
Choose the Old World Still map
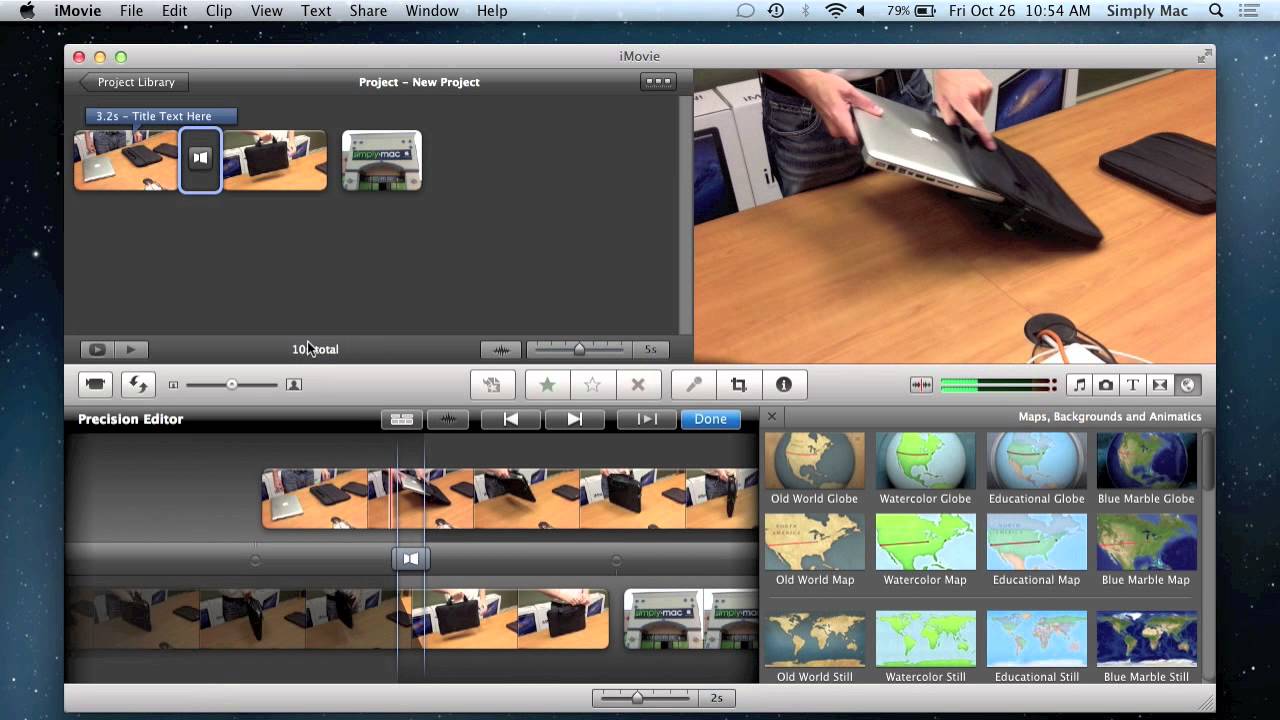[814, 638]
